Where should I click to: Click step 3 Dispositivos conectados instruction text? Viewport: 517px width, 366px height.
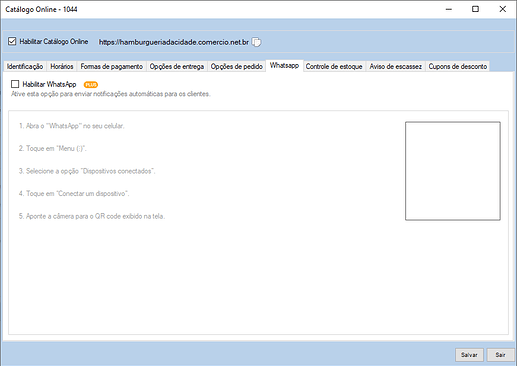pyautogui.click(x=87, y=171)
